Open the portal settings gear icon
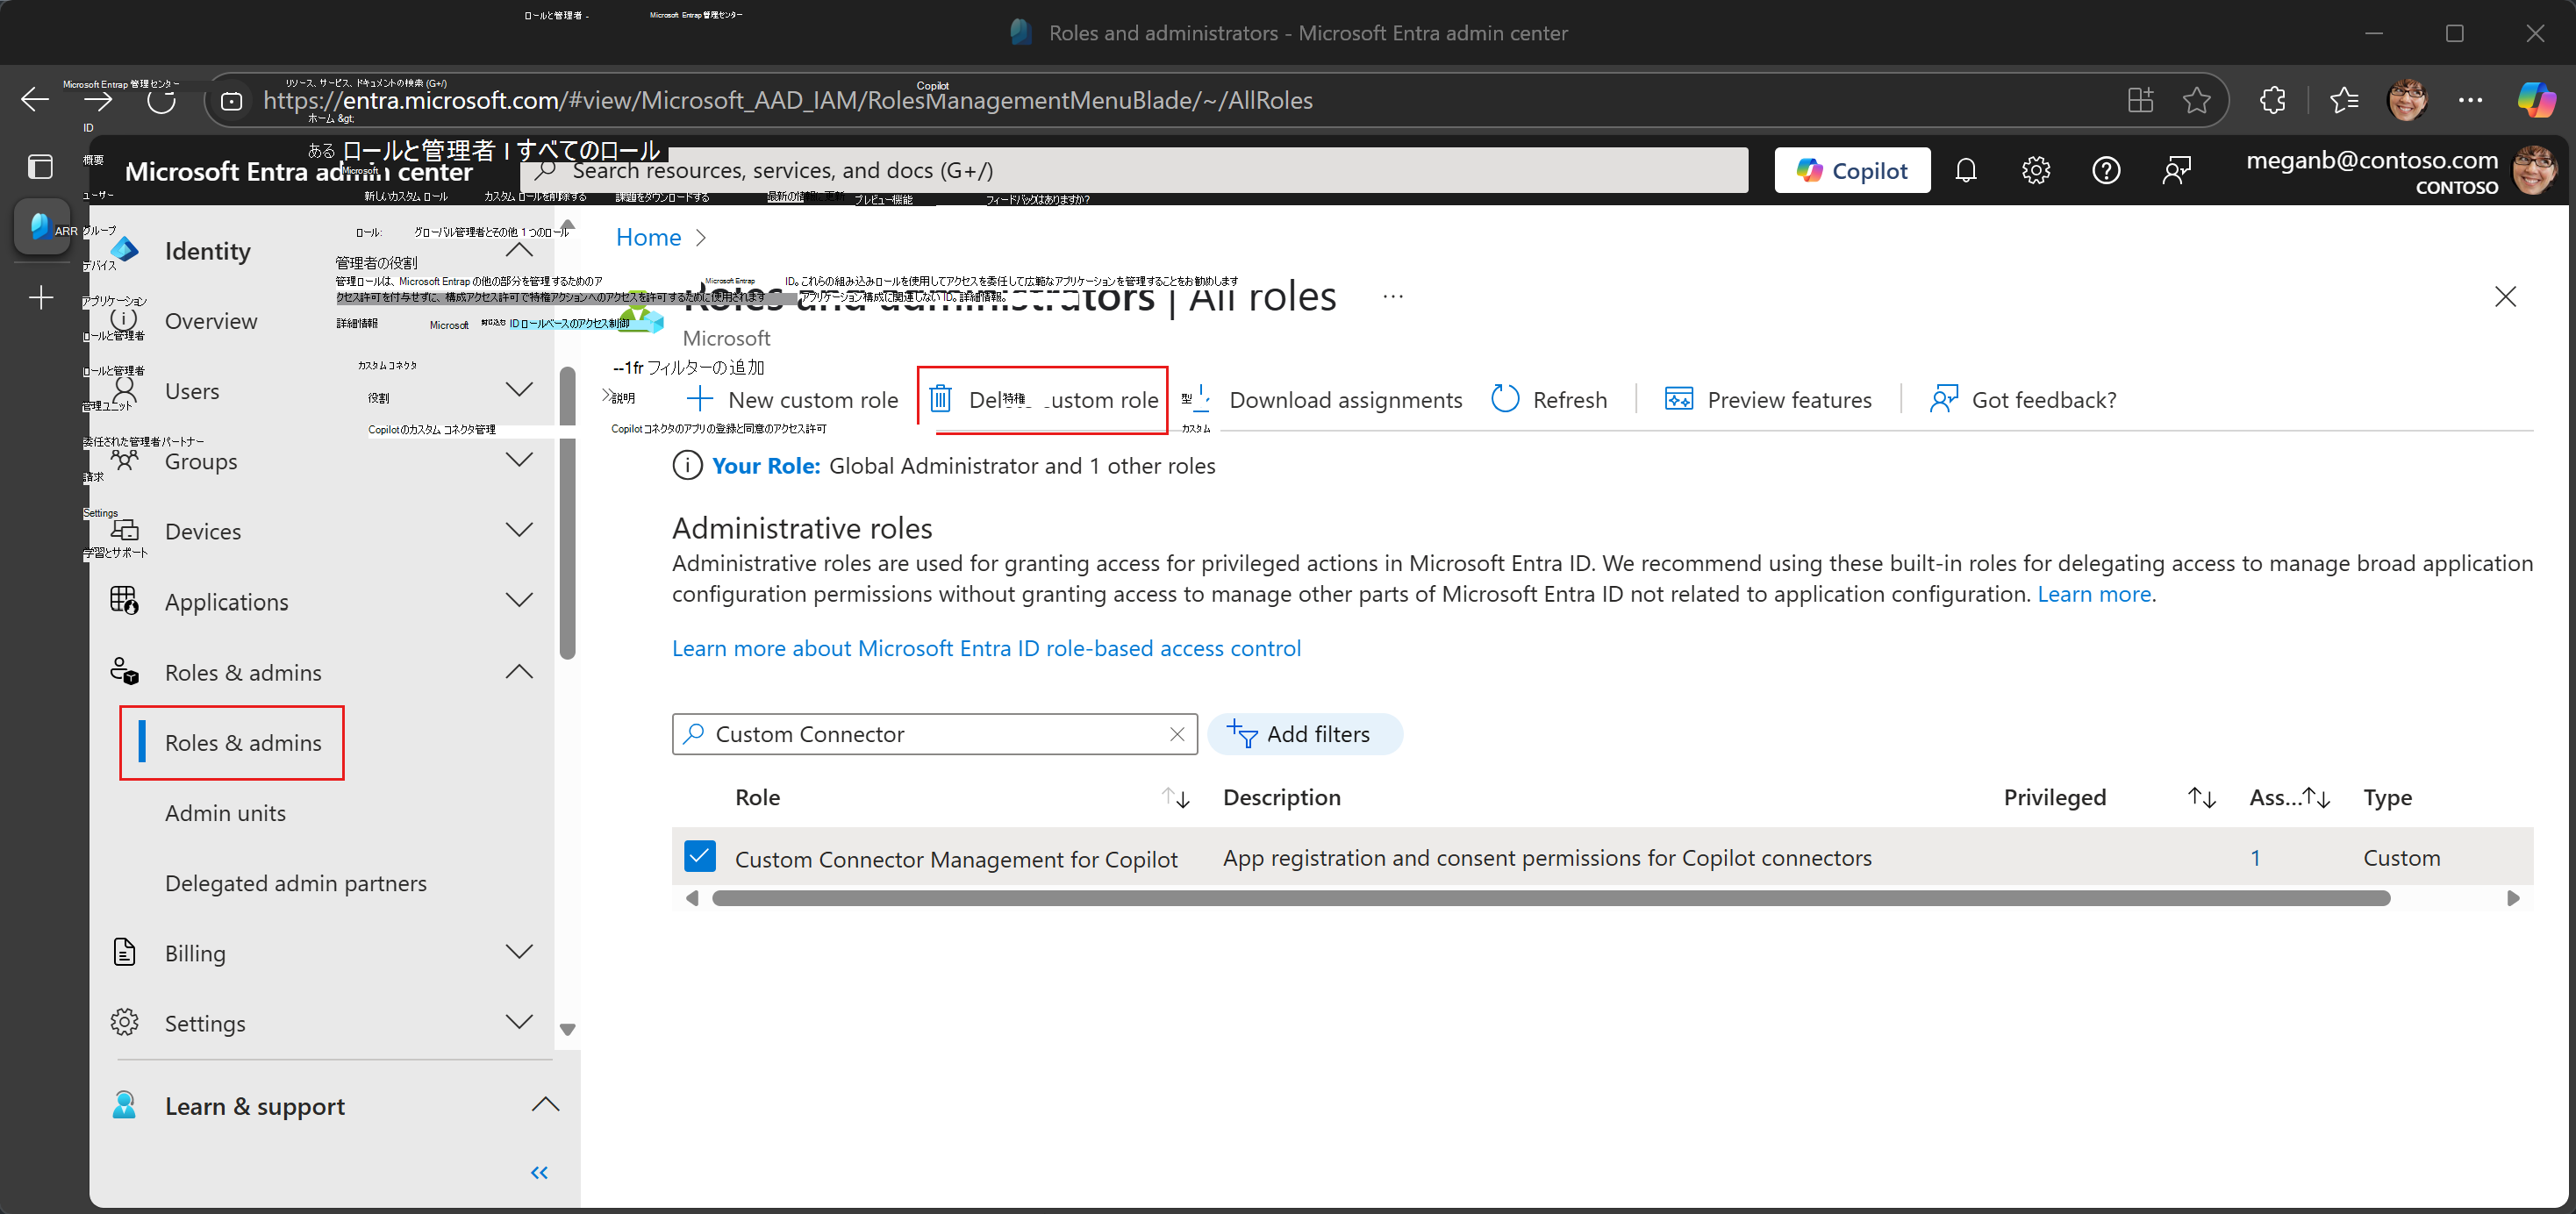 (x=2036, y=171)
